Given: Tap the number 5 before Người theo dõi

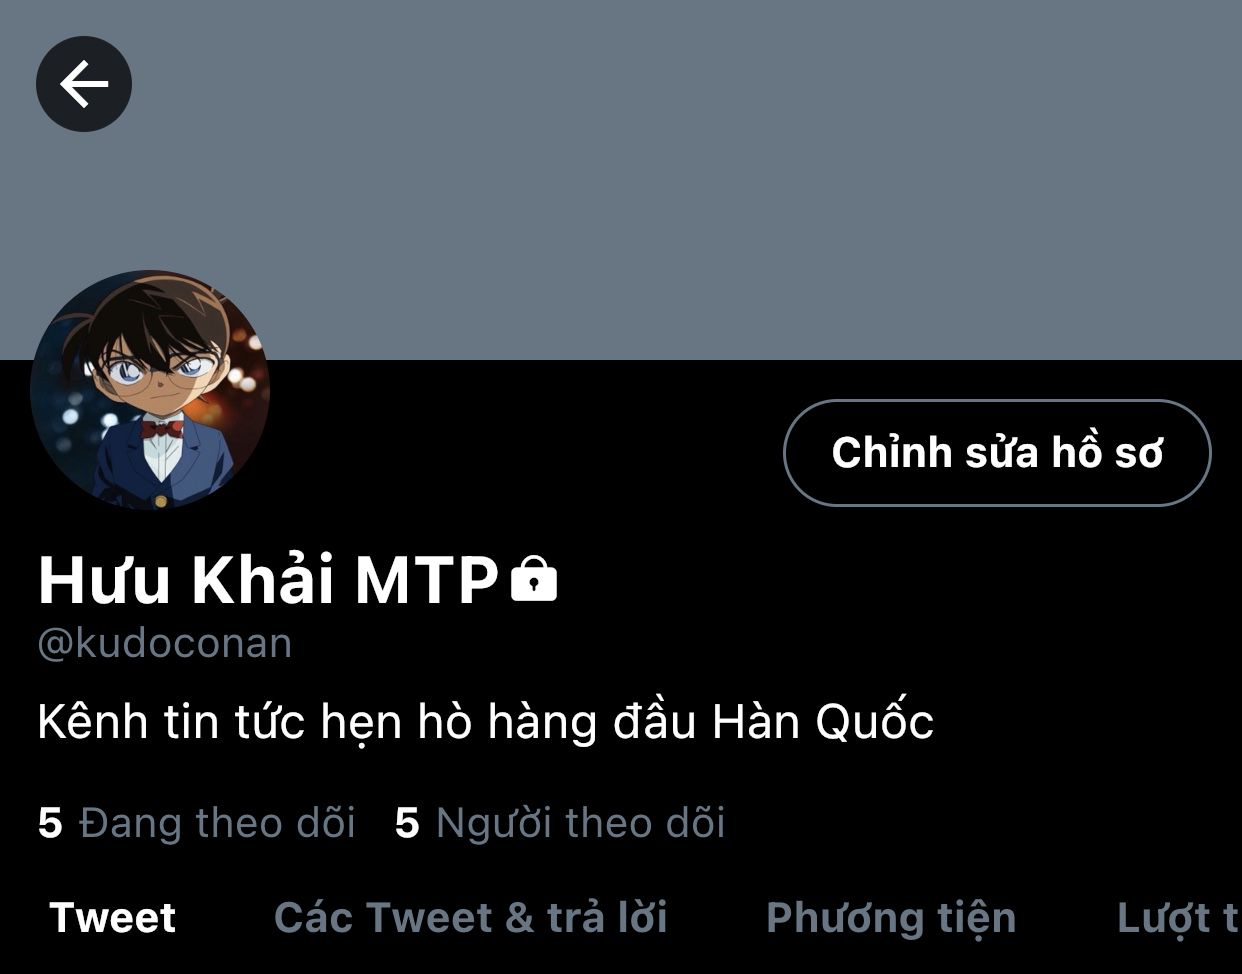Looking at the screenshot, I should [407, 824].
